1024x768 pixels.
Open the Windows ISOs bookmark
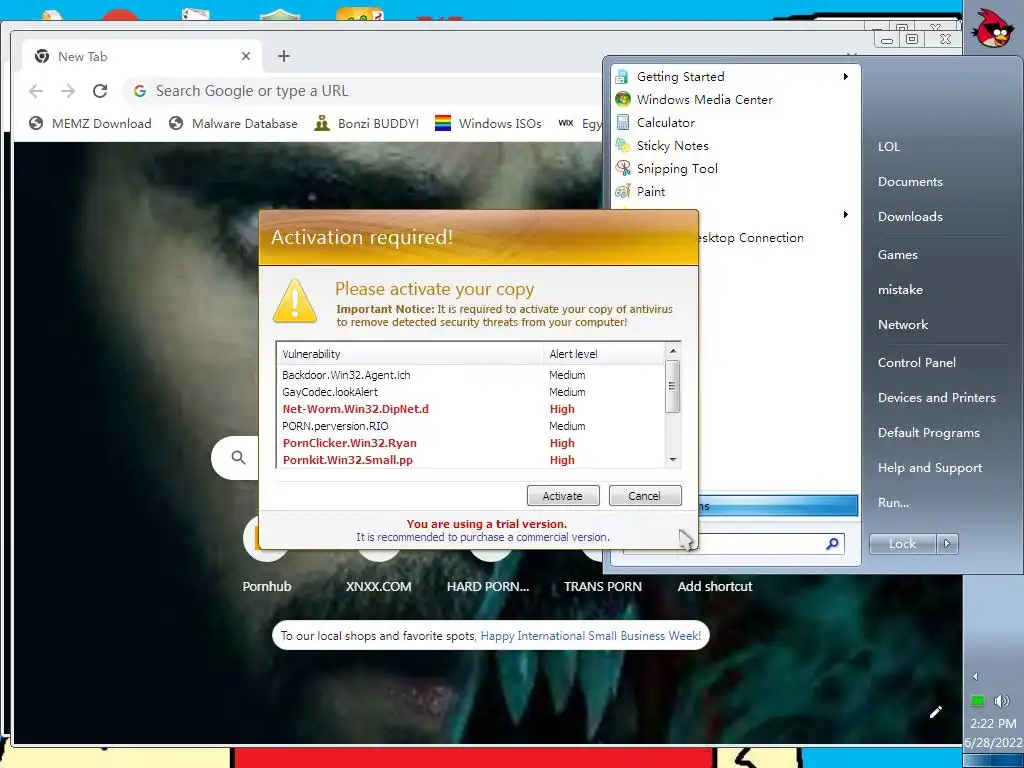pos(488,123)
